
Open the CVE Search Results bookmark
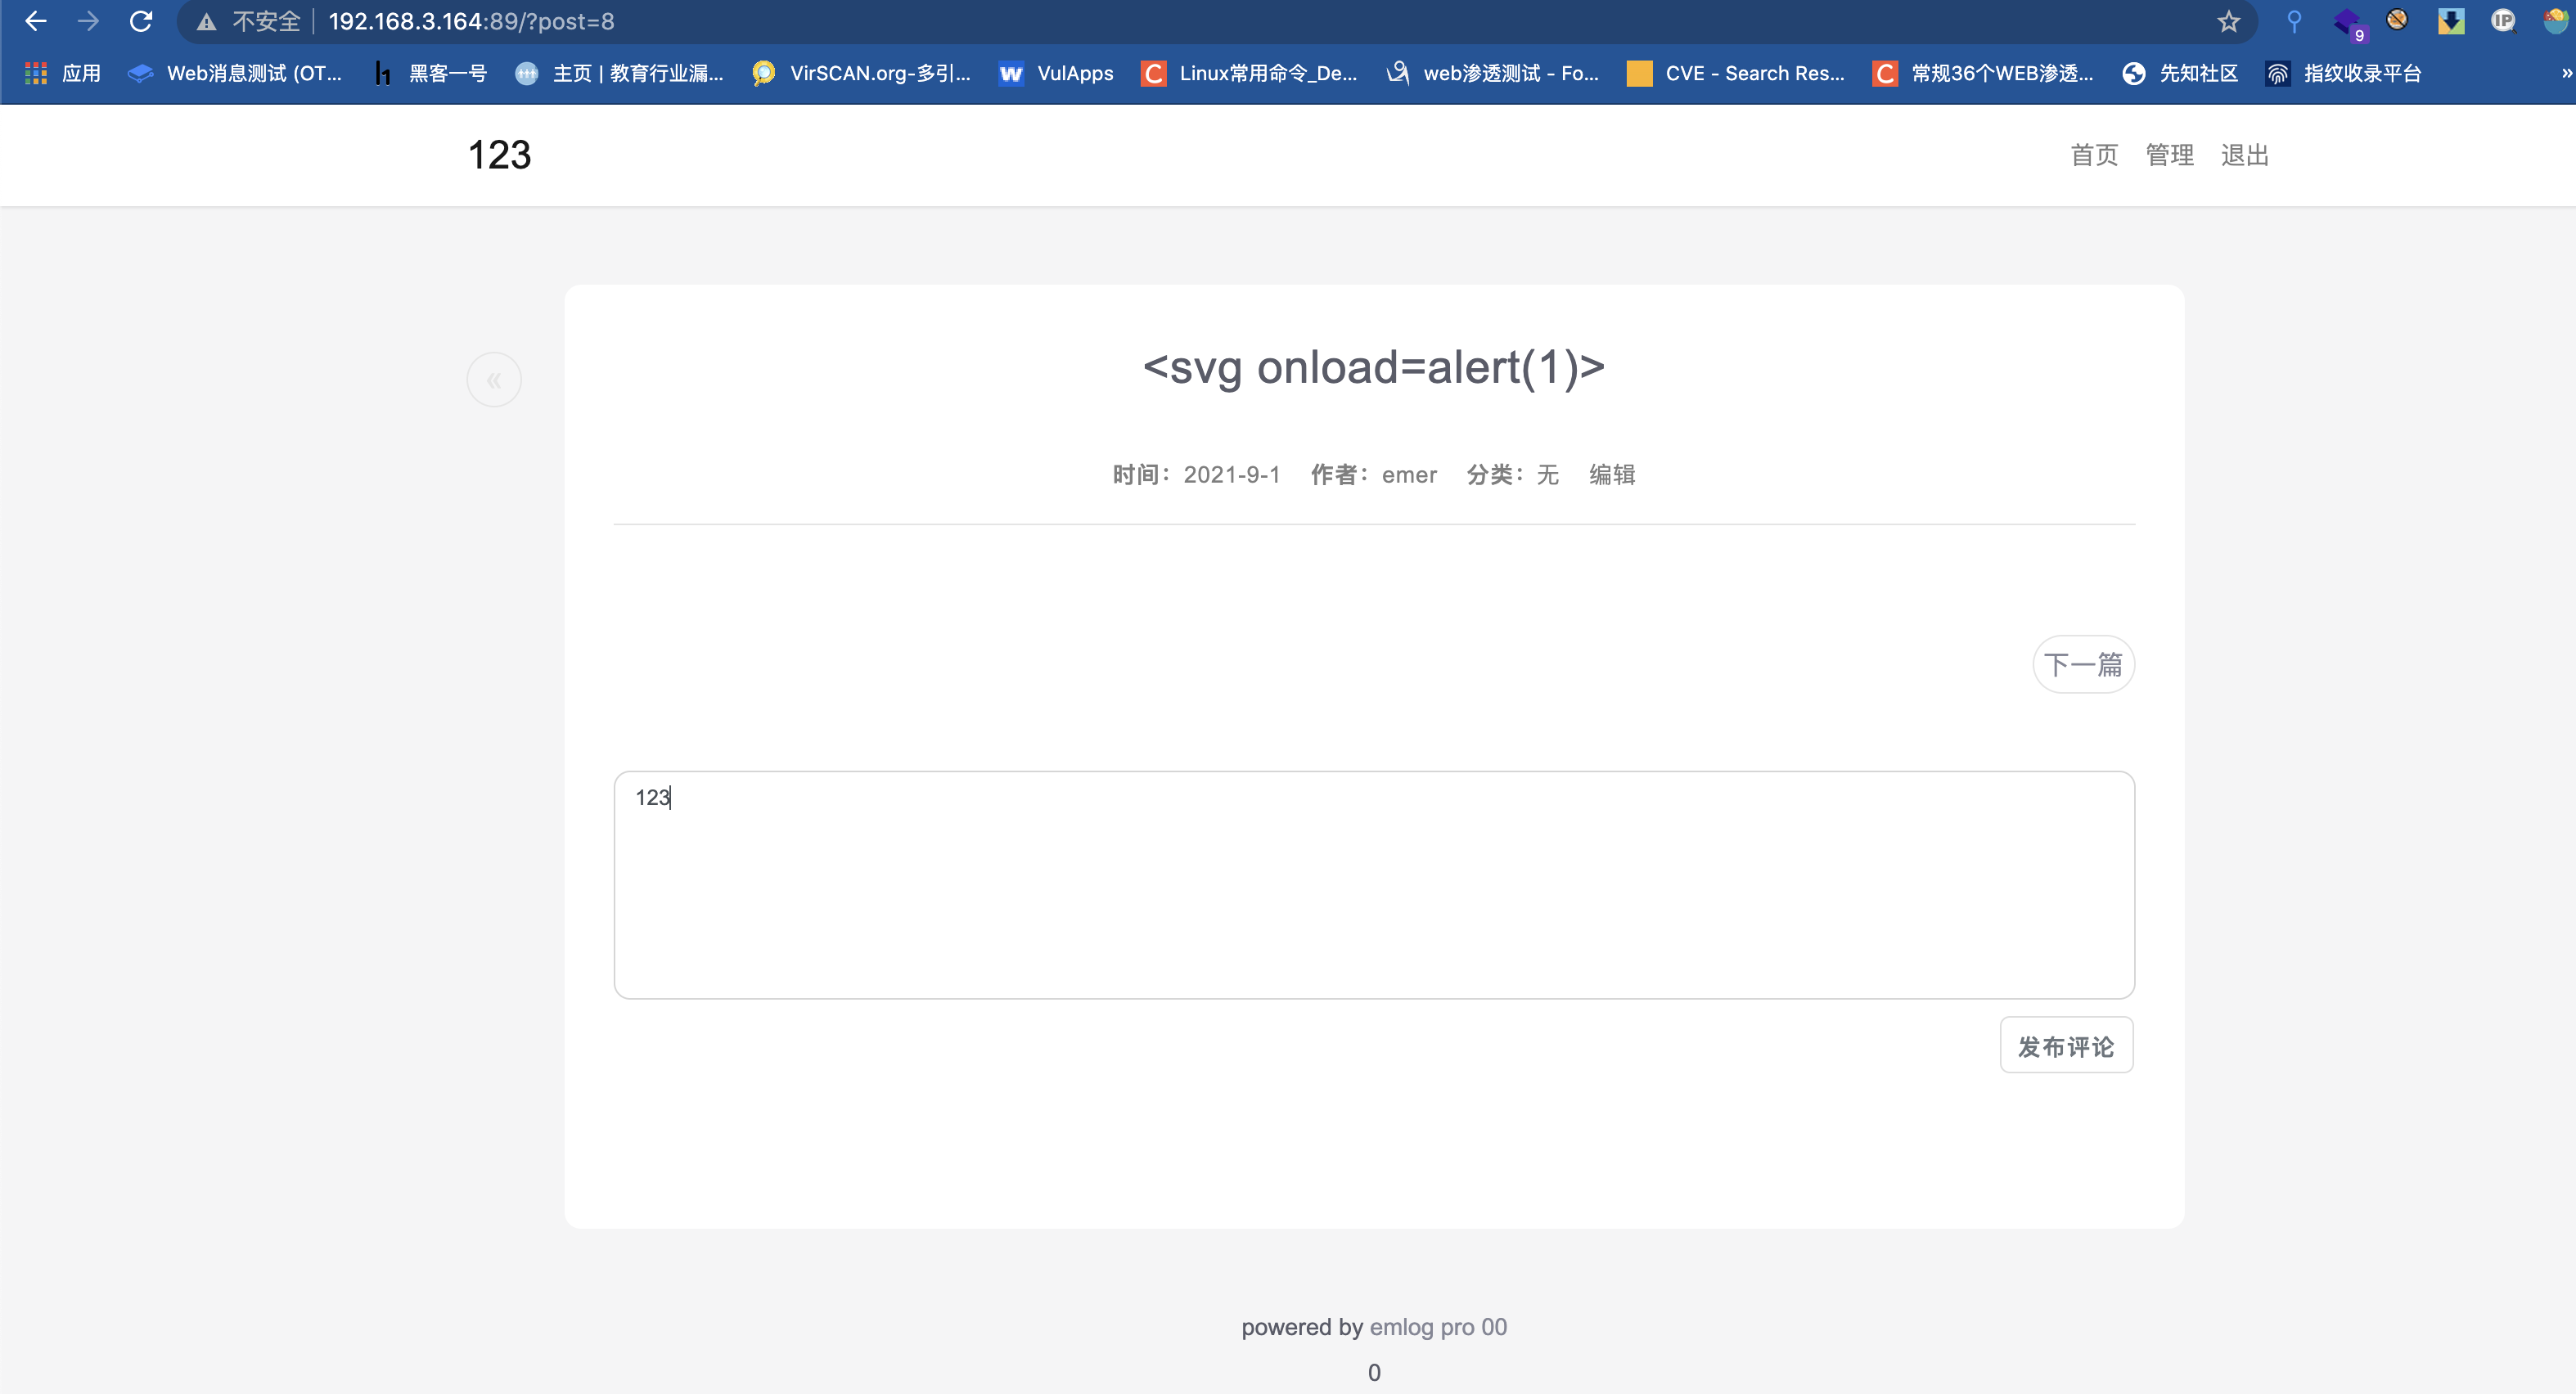click(1736, 73)
